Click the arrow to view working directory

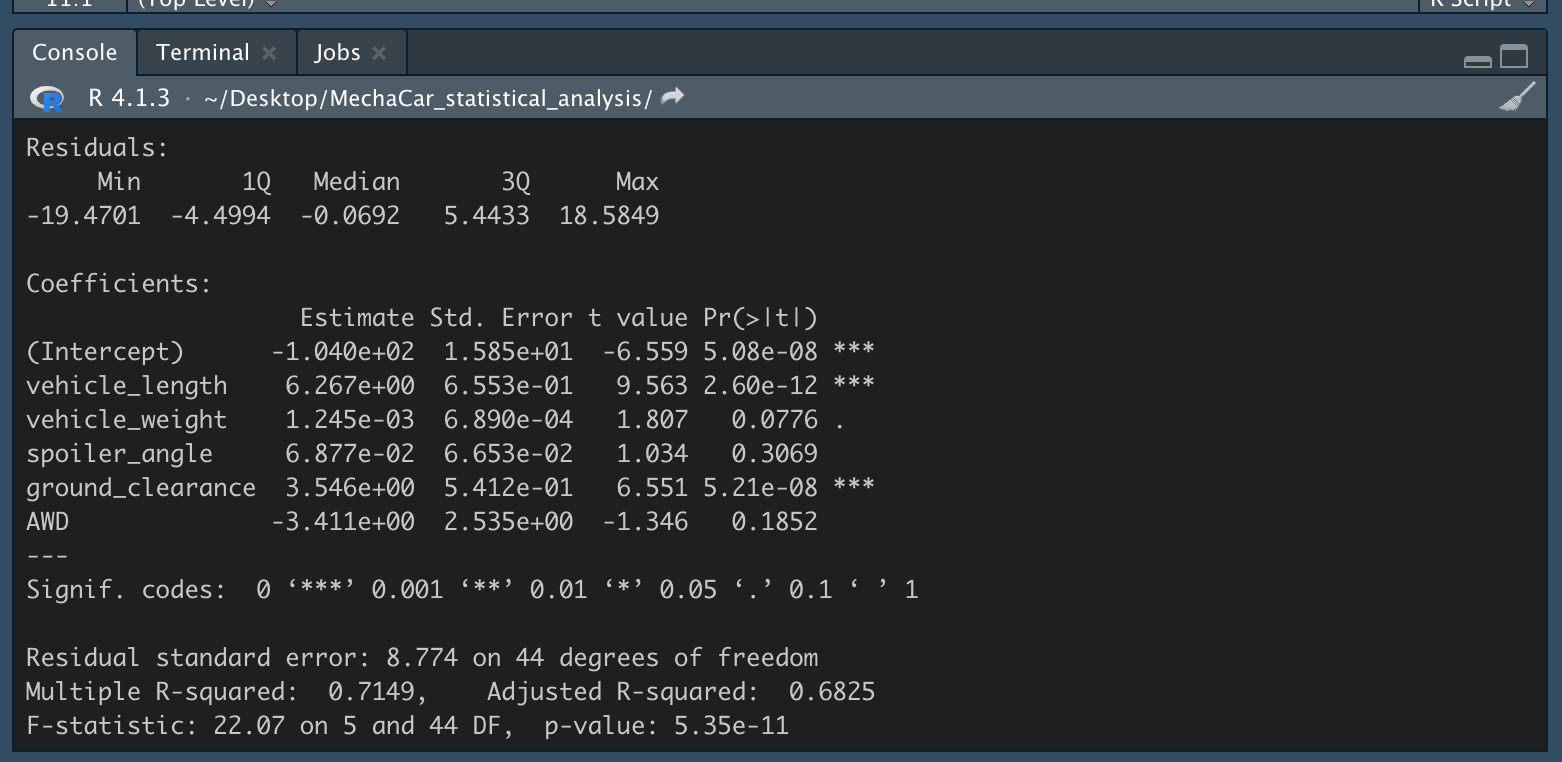[x=673, y=97]
